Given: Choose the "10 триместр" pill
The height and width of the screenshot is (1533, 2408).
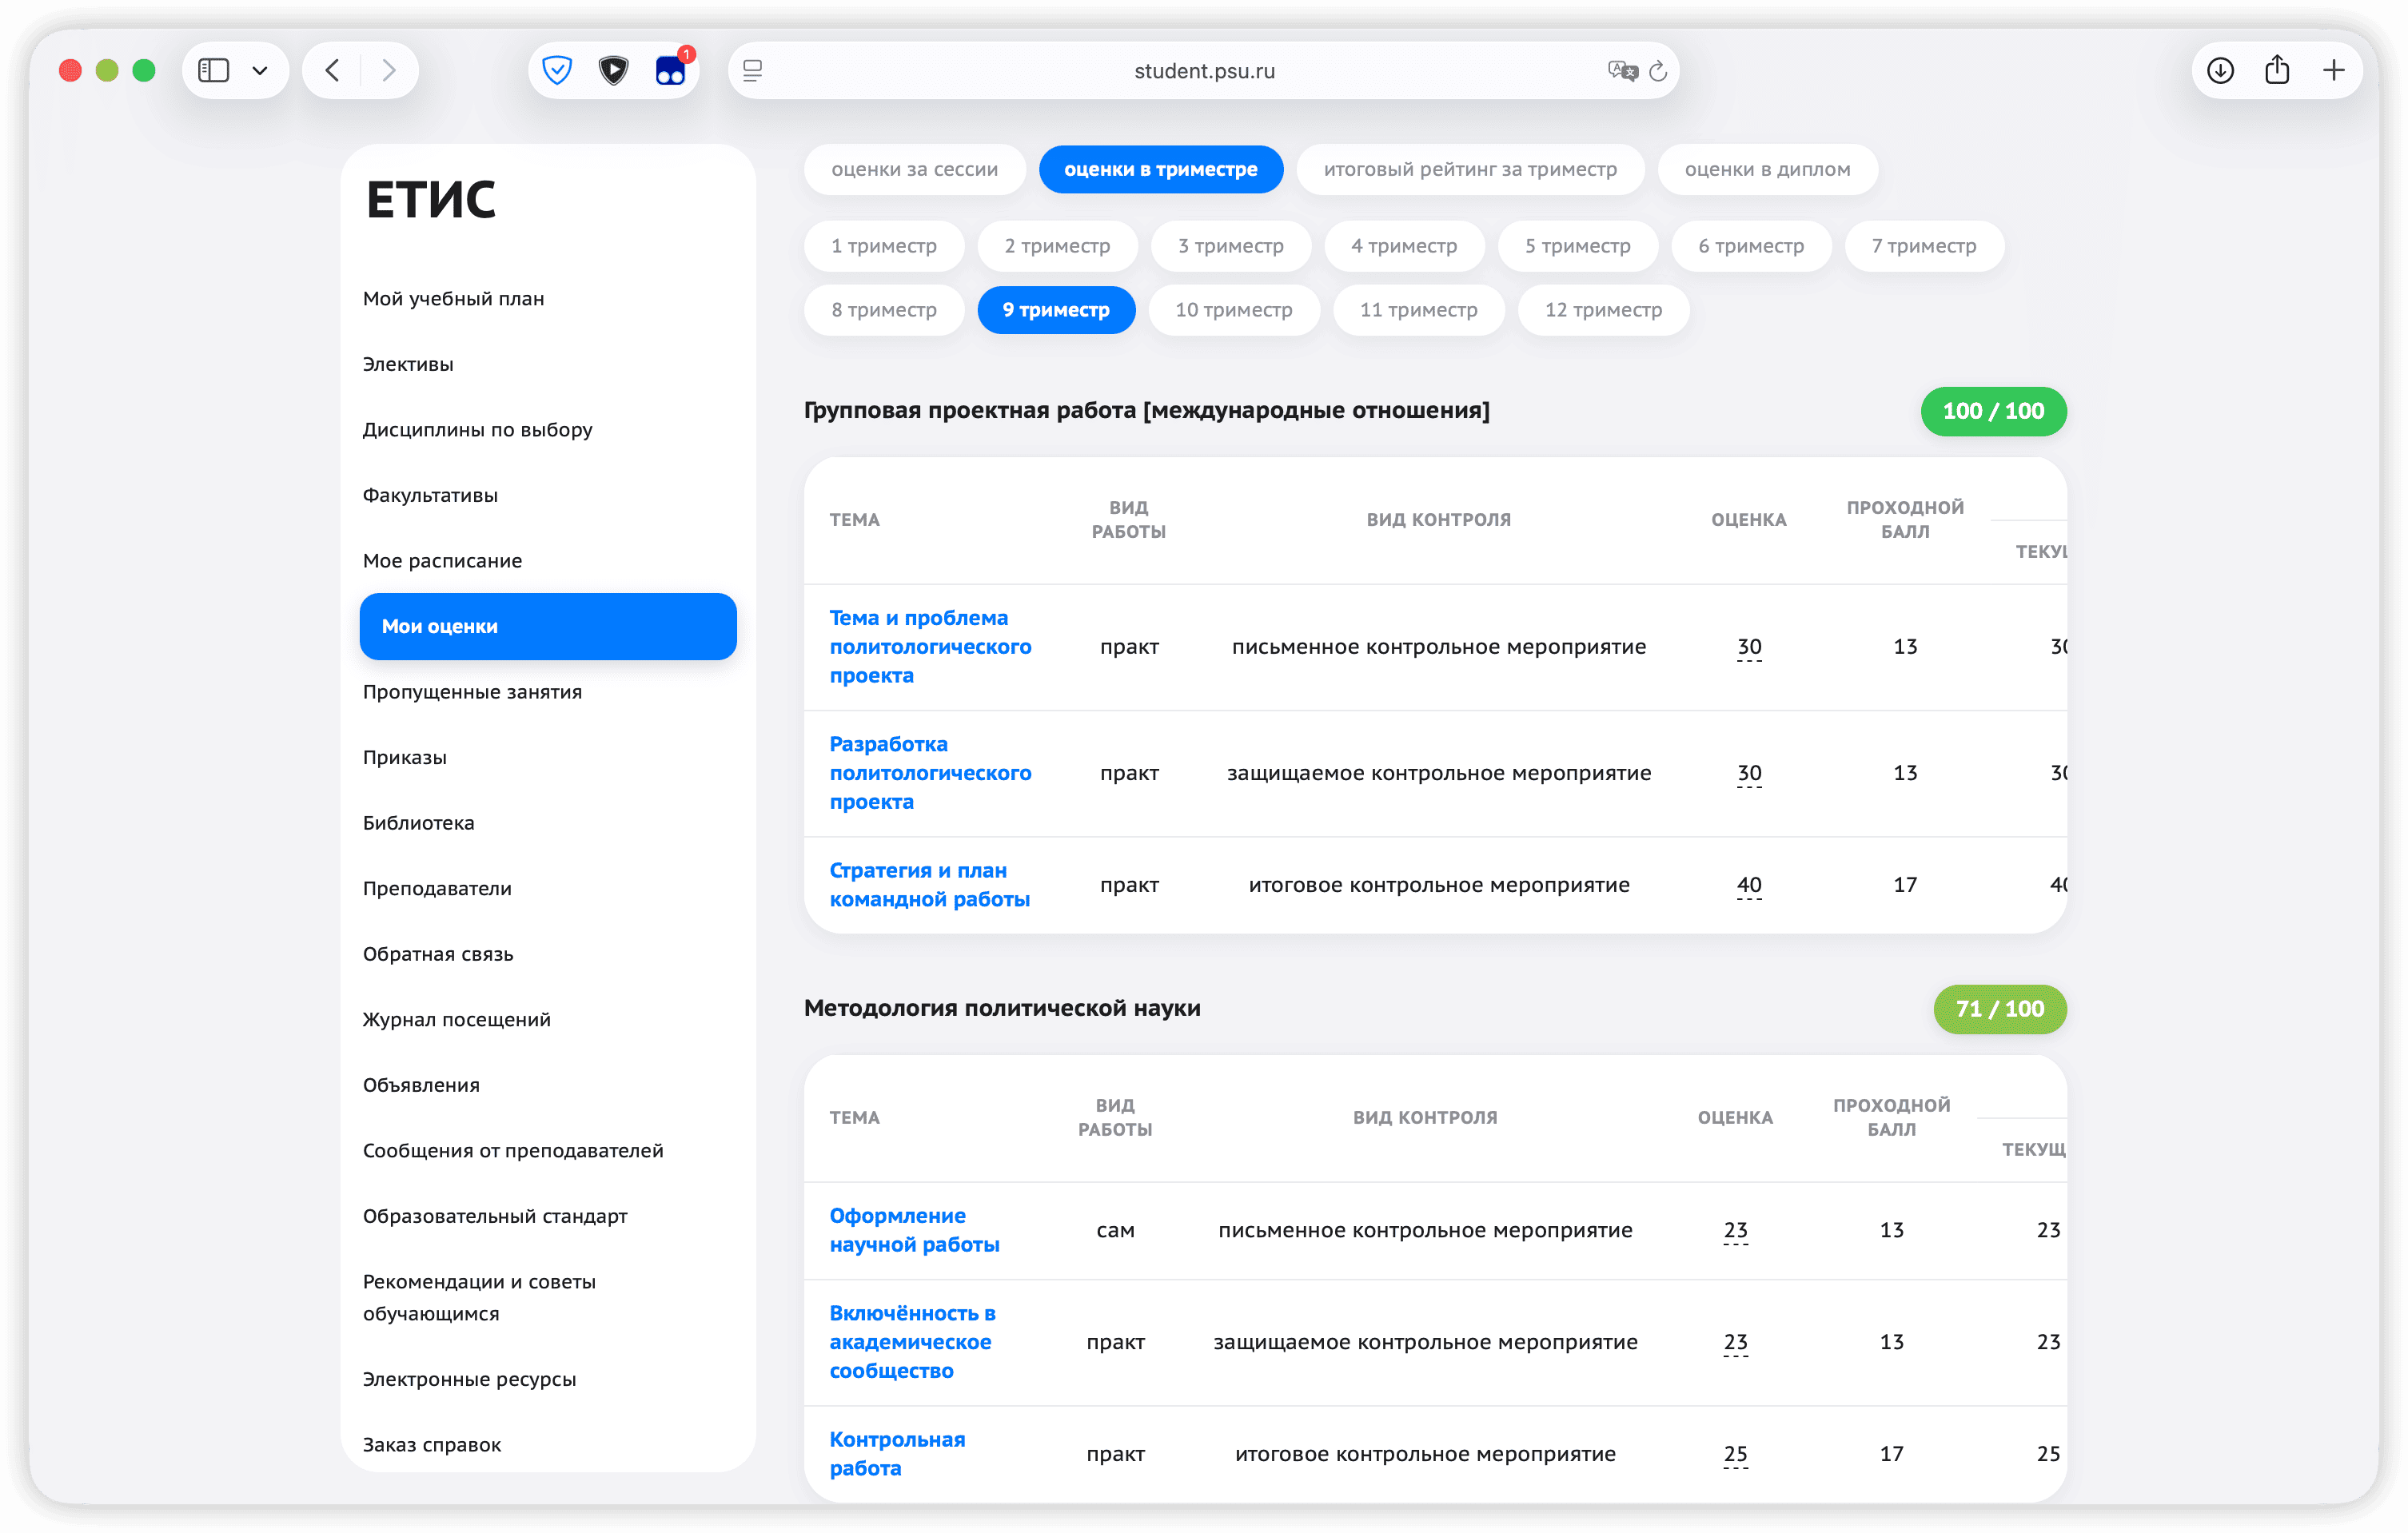Looking at the screenshot, I should coord(1233,310).
